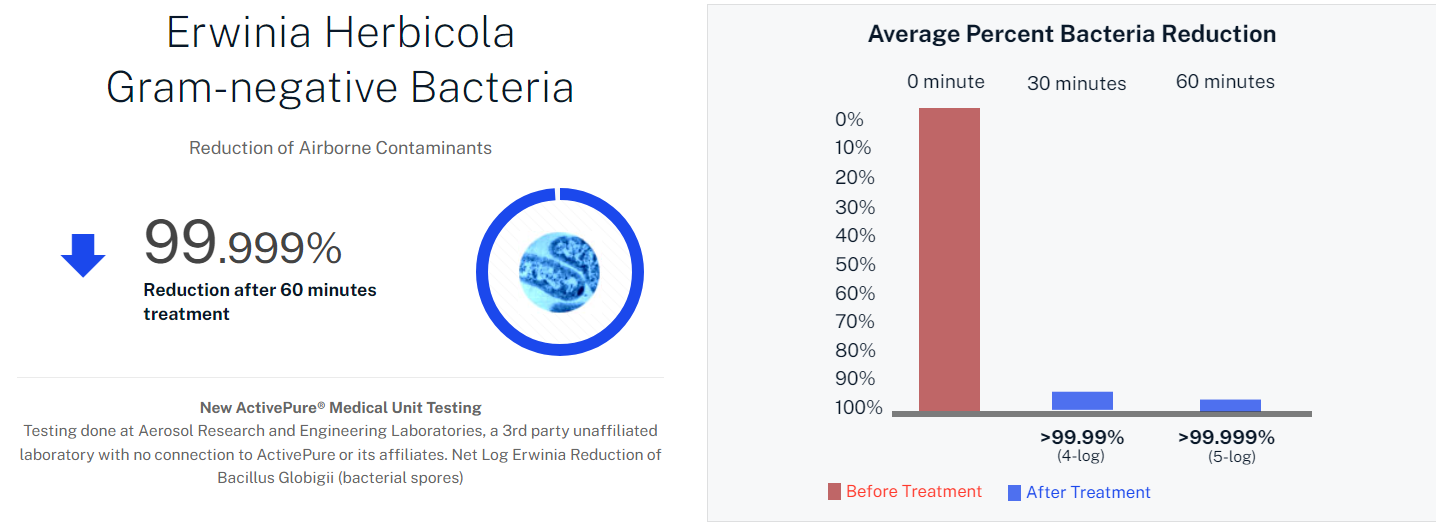Click the 50% axis label

coord(855,264)
